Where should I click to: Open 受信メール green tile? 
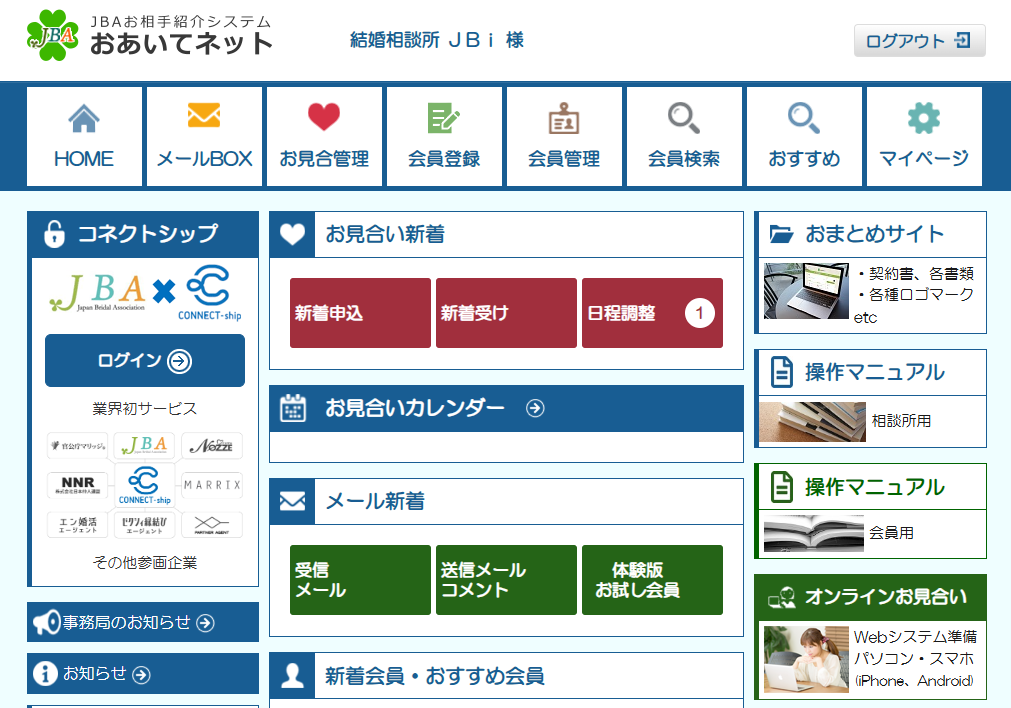coord(360,580)
